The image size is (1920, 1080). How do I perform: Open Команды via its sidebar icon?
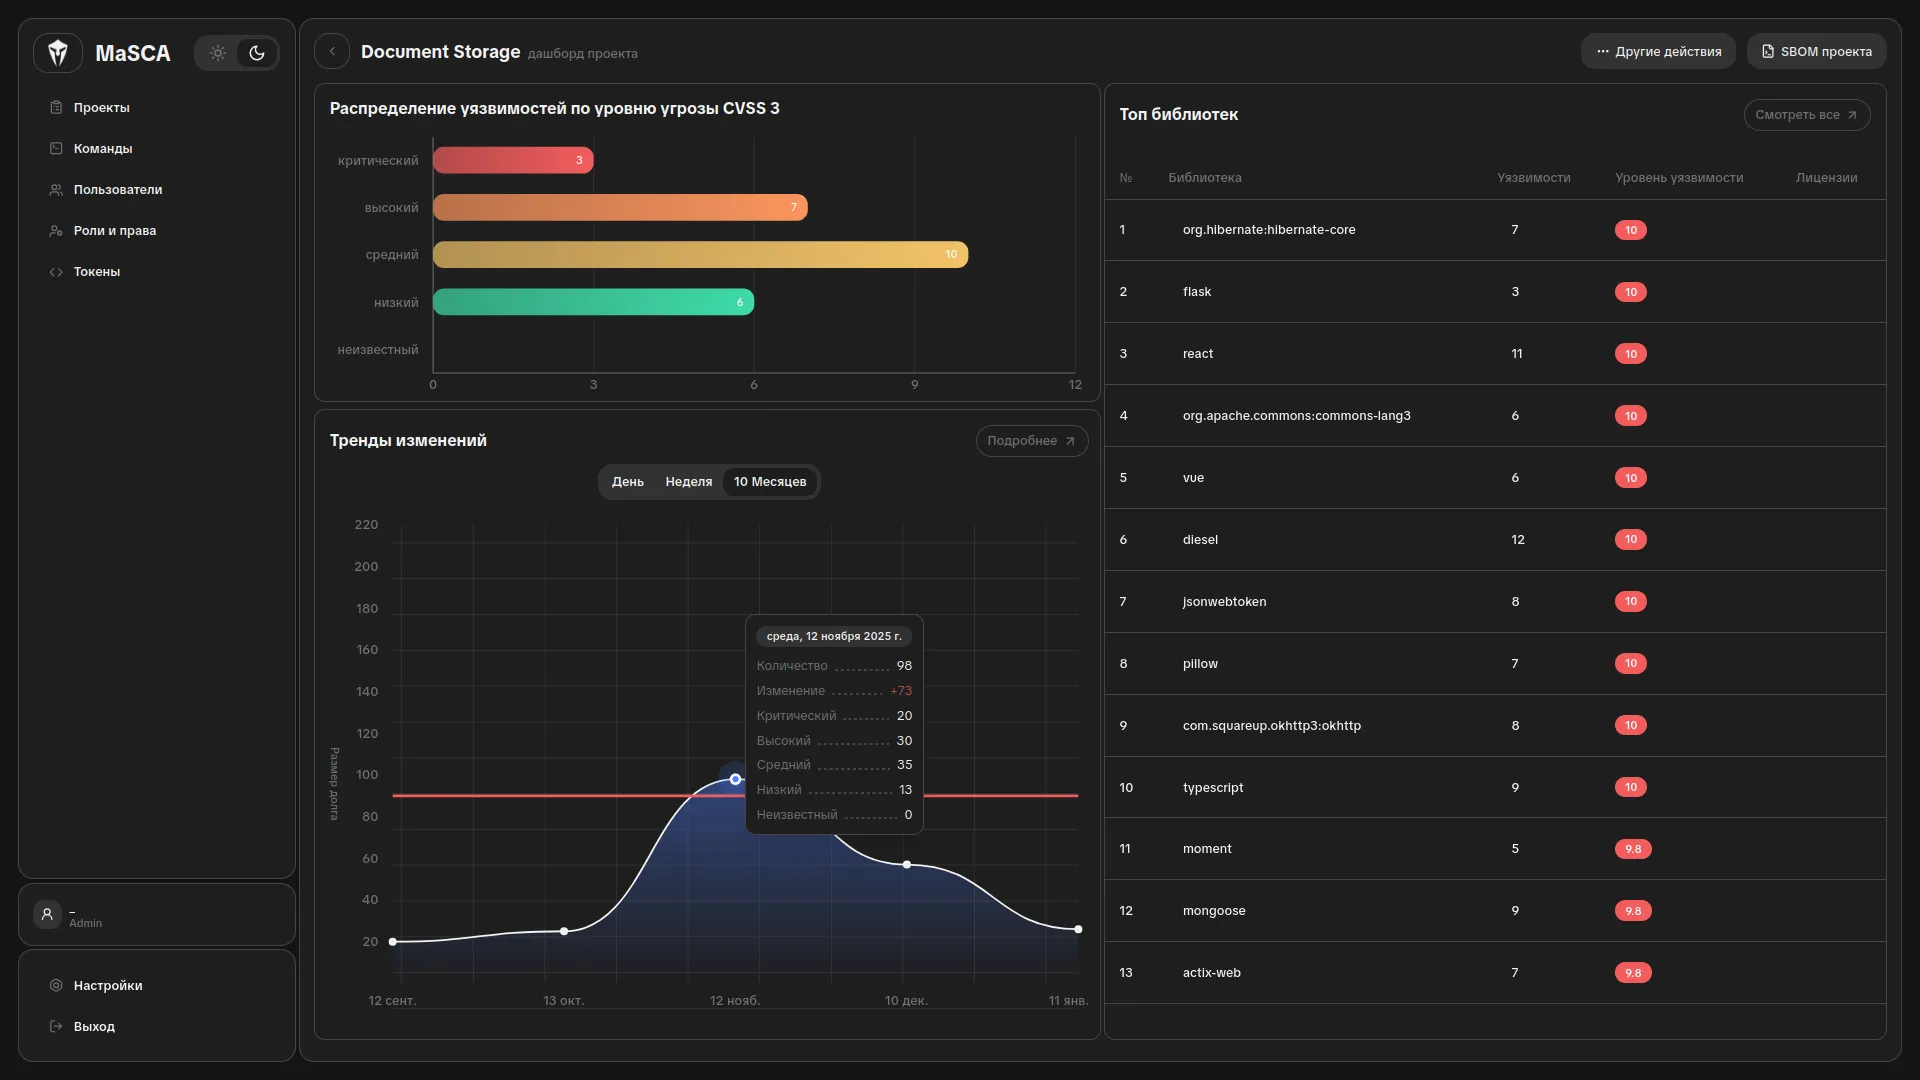[56, 149]
